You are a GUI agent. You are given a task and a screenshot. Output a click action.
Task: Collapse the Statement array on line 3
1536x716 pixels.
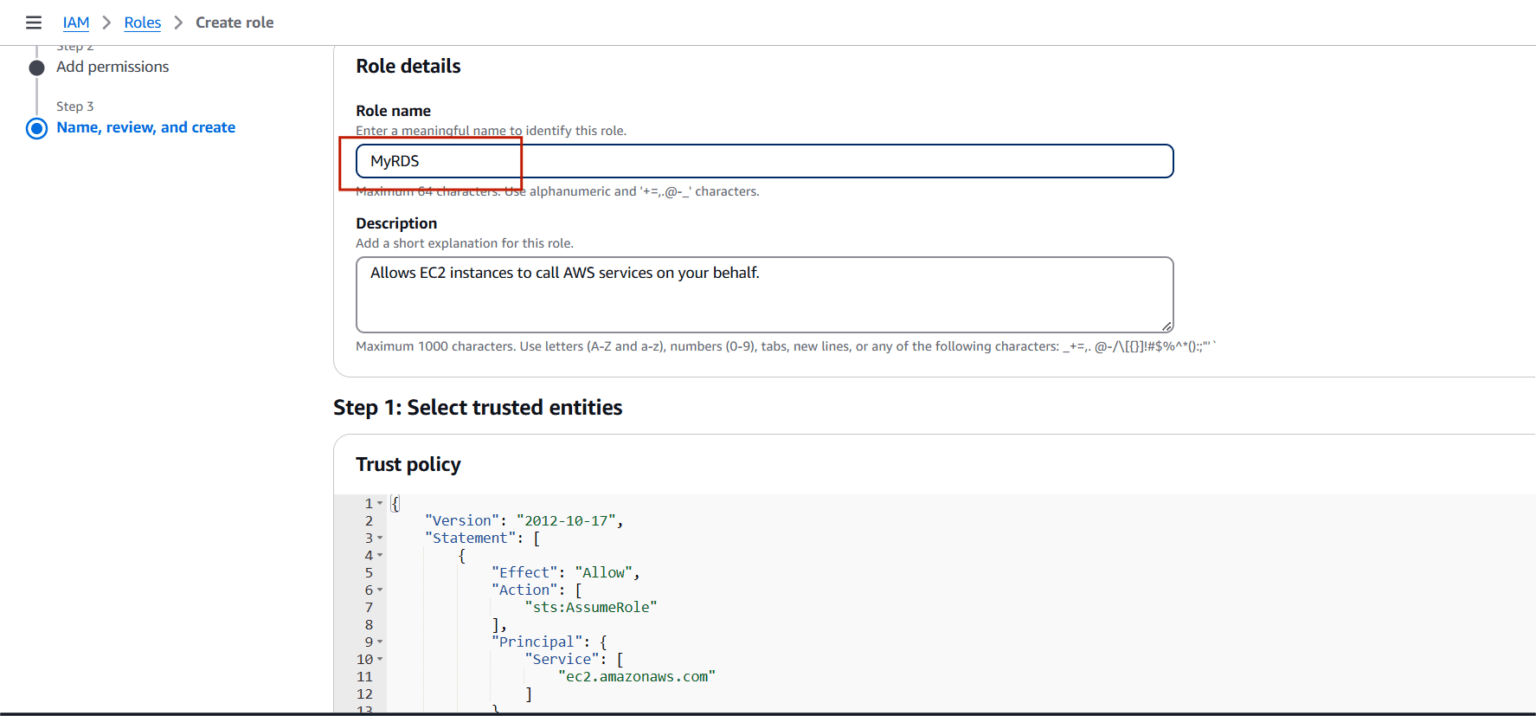378,537
